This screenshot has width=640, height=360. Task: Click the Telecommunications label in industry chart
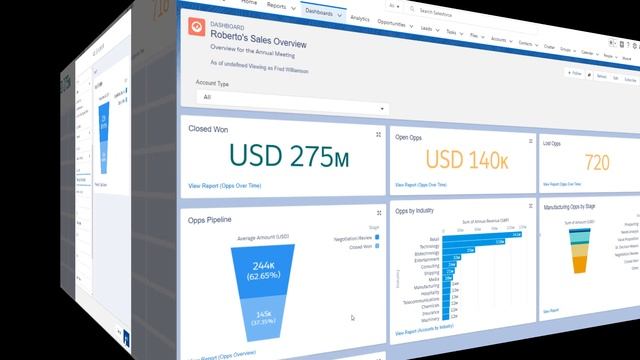click(x=421, y=301)
